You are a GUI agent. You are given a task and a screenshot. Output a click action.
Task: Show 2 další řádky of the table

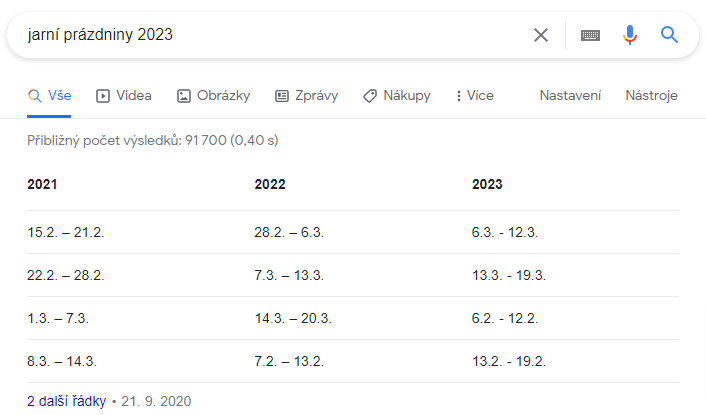(66, 401)
